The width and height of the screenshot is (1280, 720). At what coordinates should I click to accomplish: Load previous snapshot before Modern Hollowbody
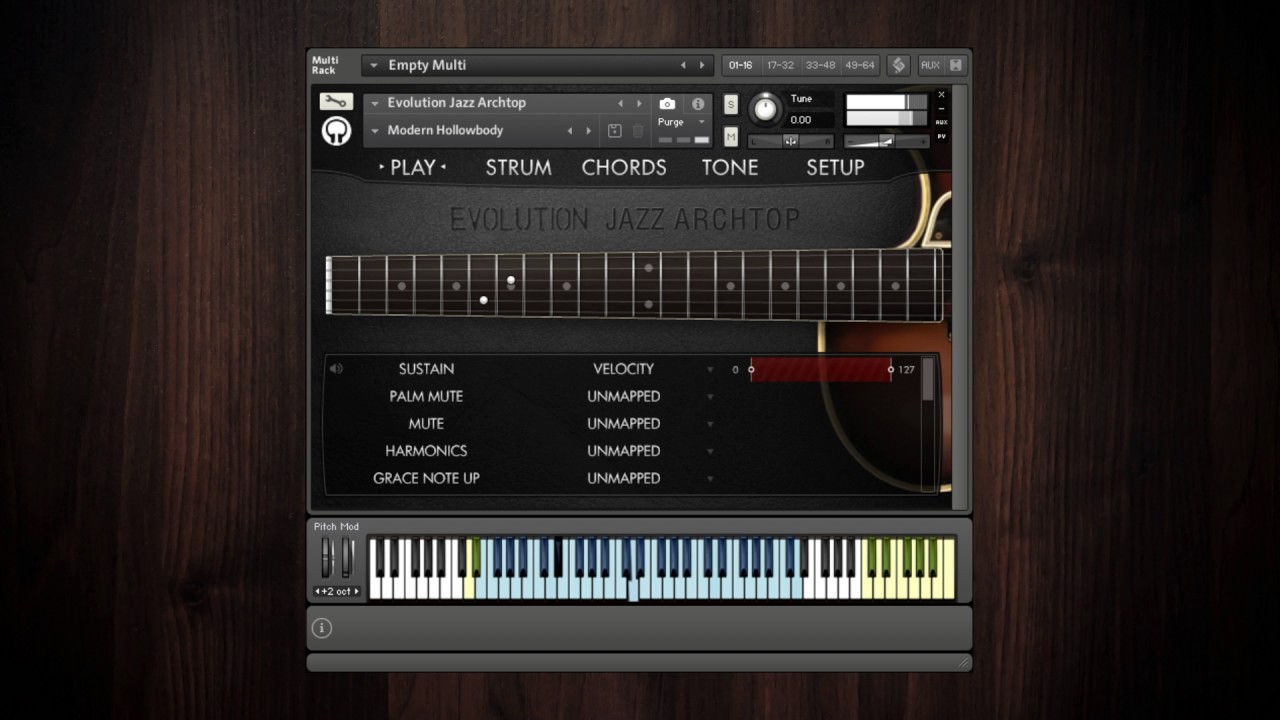pos(570,131)
